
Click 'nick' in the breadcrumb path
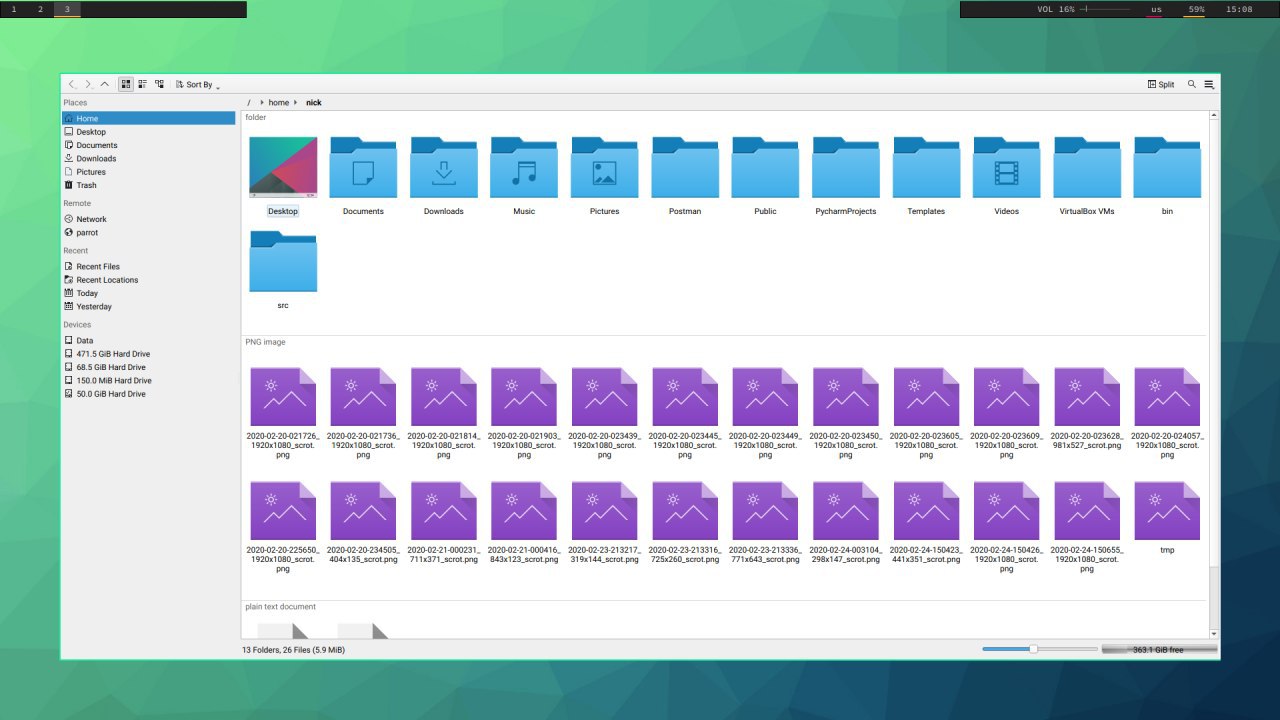314,103
